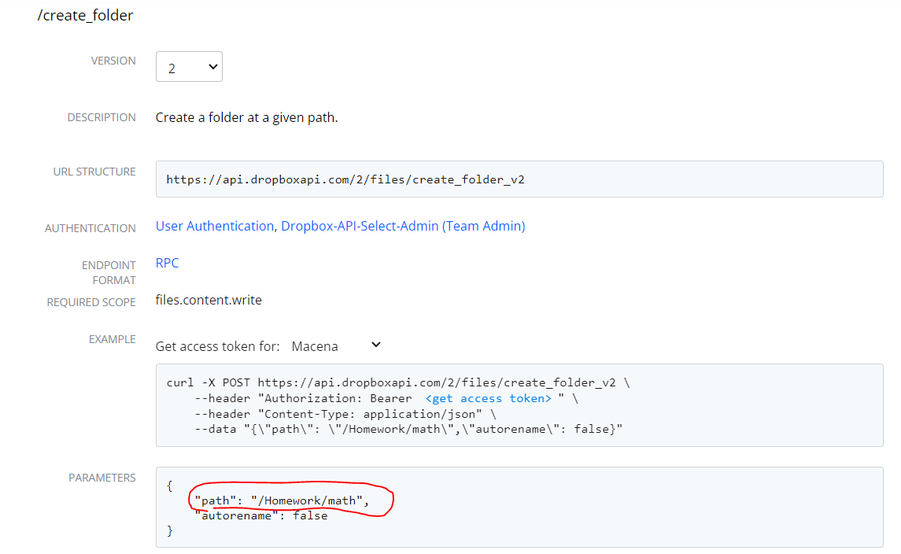Click the PARAMETERS section label
Viewport: 901px width, 554px height.
coord(102,478)
